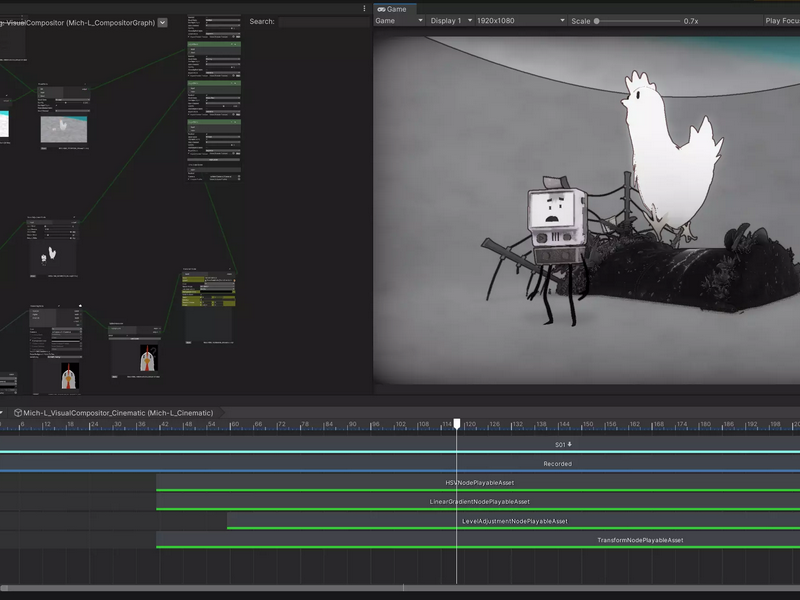This screenshot has width=800, height=600.
Task: Click the timeline playhead marker handle
Action: pos(457,423)
